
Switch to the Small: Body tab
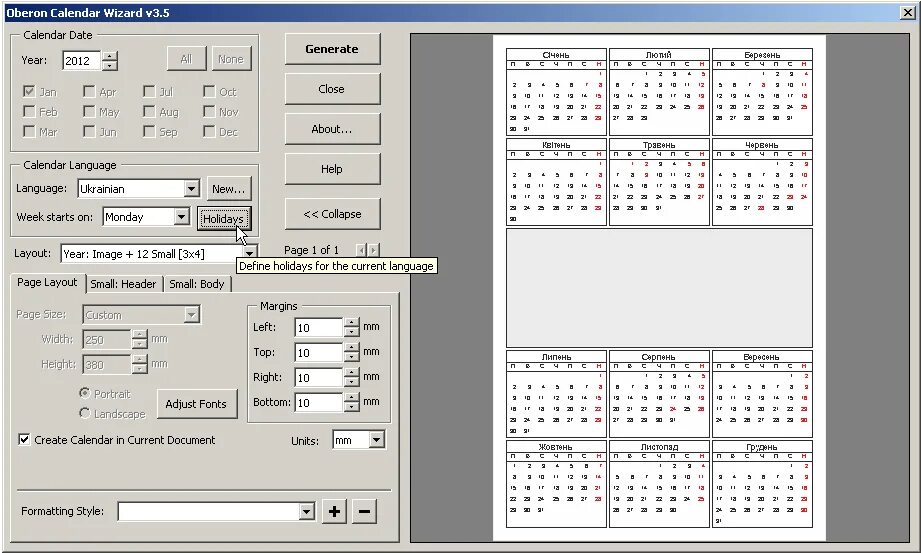[197, 284]
